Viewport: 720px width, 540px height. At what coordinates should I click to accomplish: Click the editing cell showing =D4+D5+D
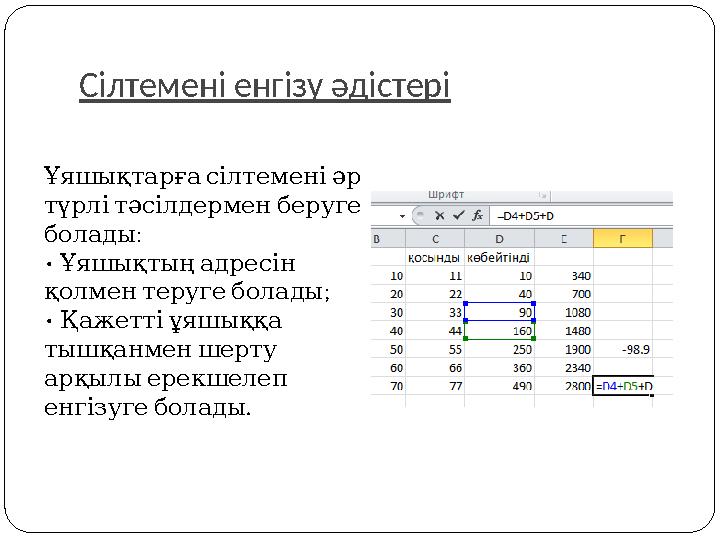click(x=623, y=386)
